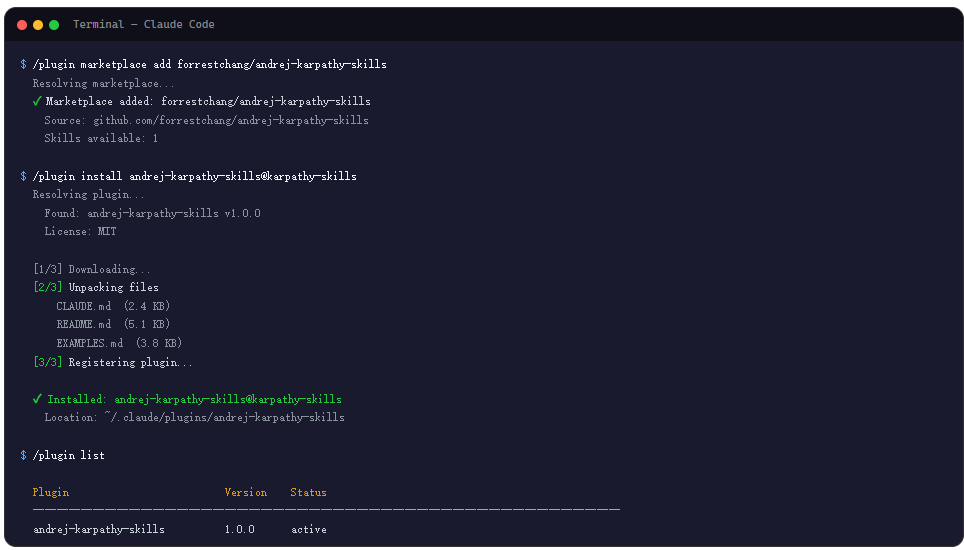The image size is (964, 550).
Task: Click the '/plugin marketplace add' command line
Action: [x=210, y=65]
